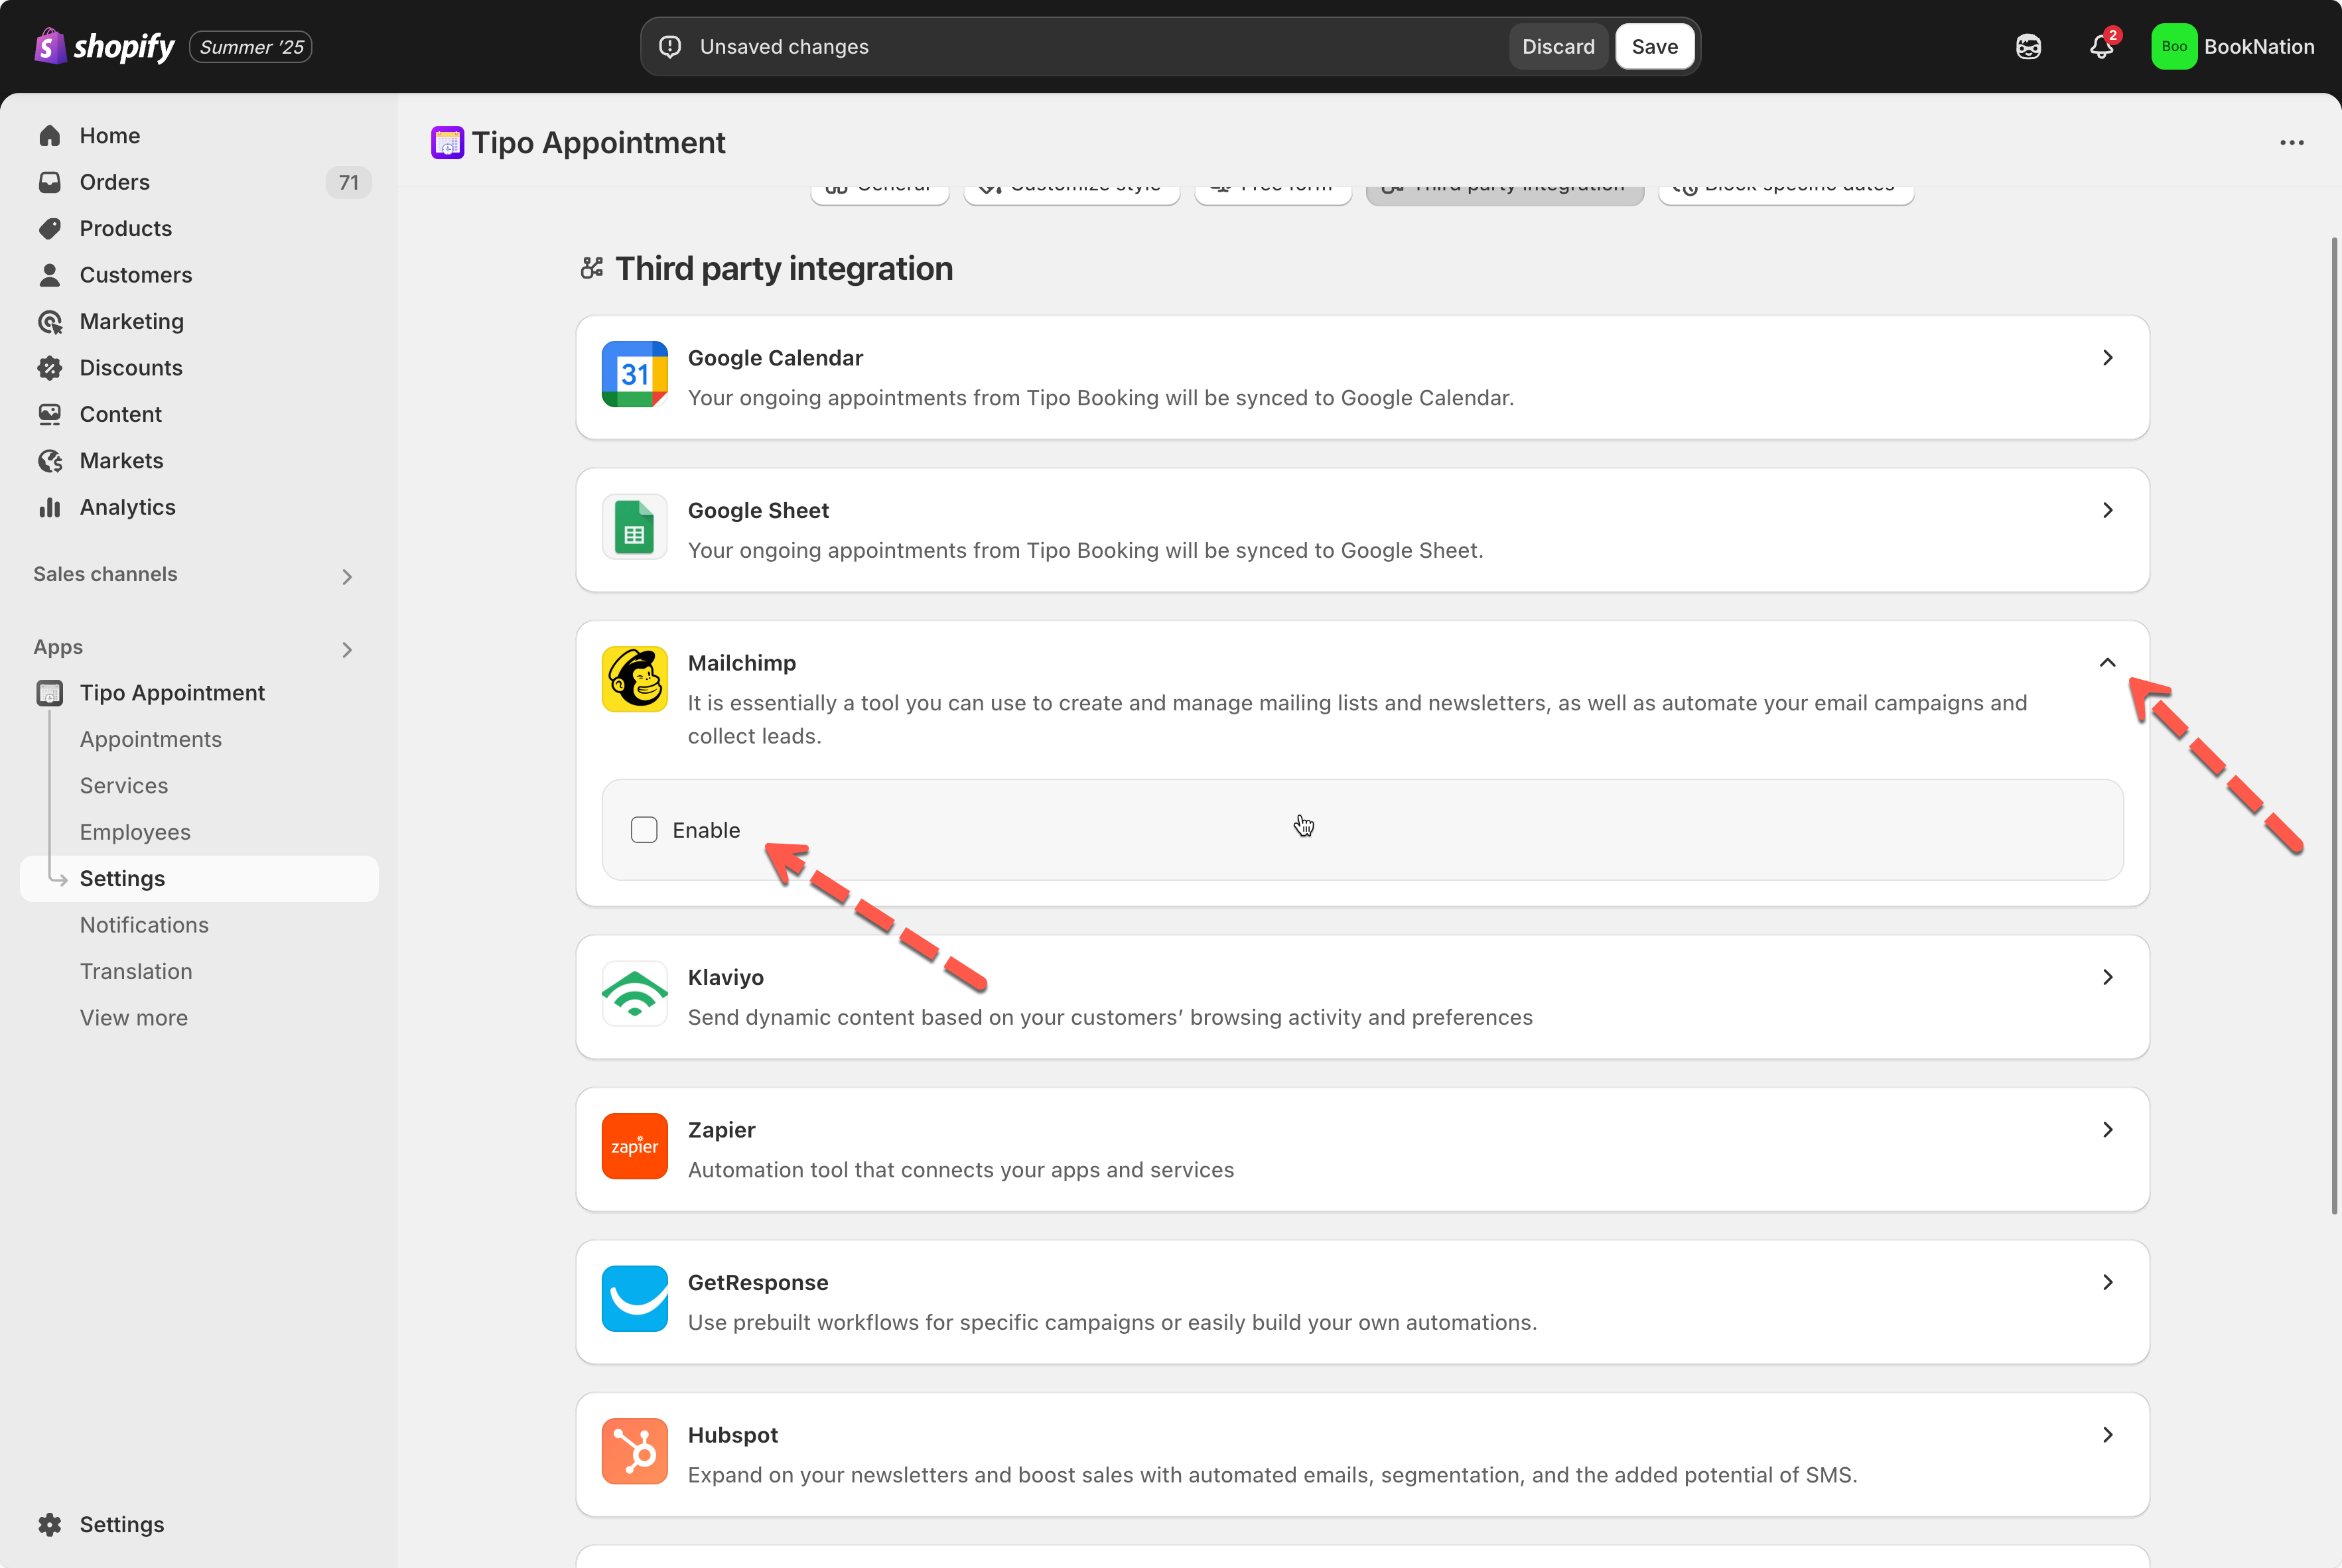Viewport: 2342px width, 1568px height.
Task: Click the Save button
Action: [x=1654, y=47]
